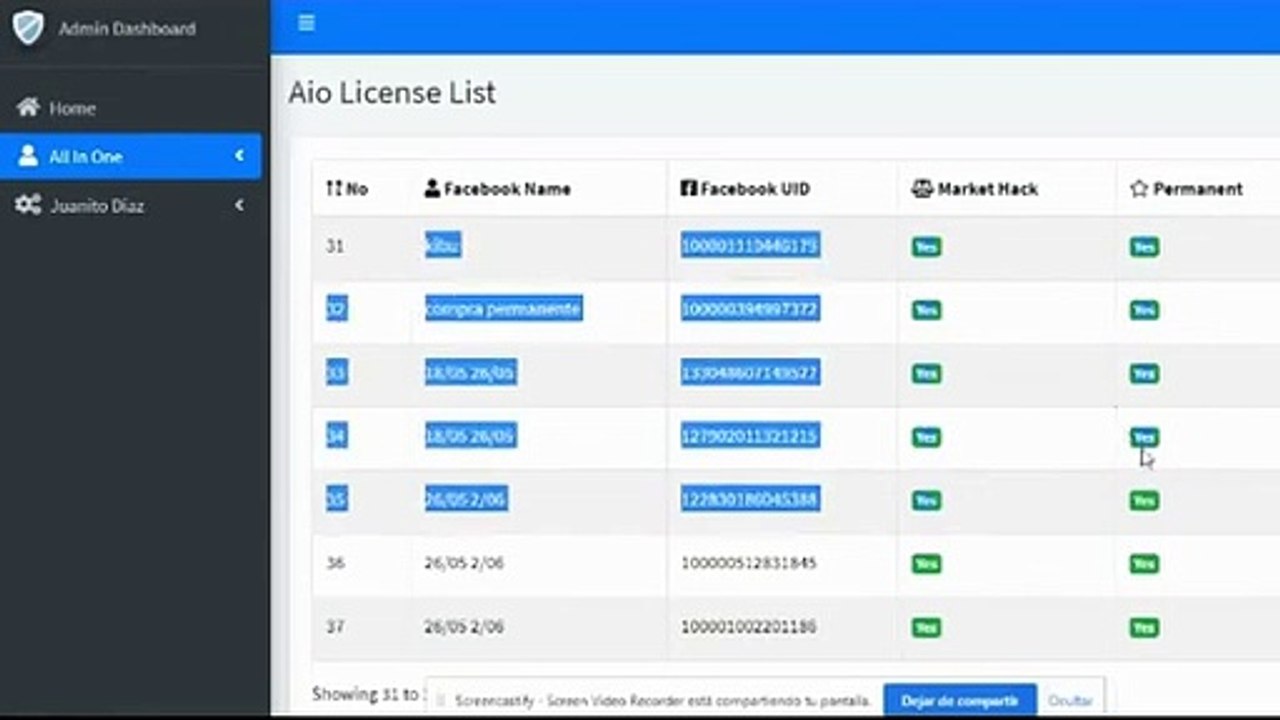1280x720 pixels.
Task: Click the Permanent Yes badge in row 31
Action: click(1144, 247)
